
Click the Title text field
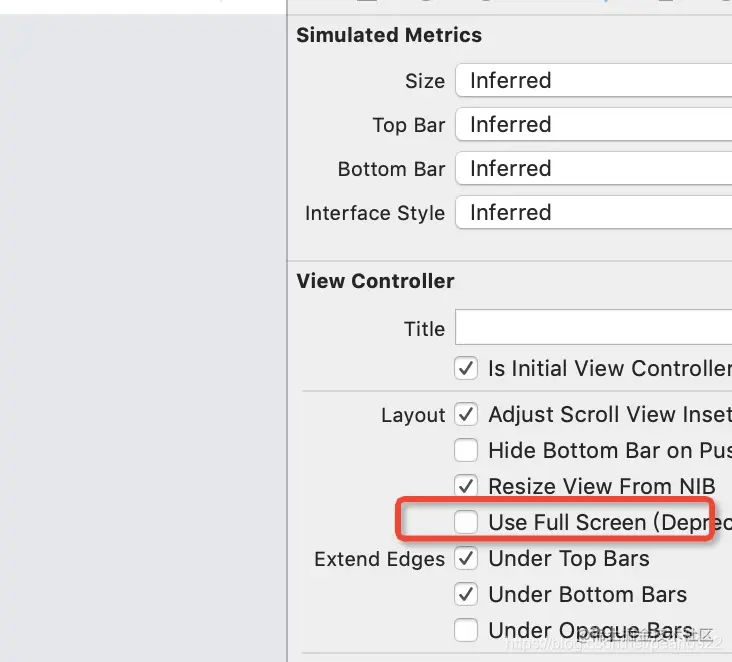[x=593, y=328]
